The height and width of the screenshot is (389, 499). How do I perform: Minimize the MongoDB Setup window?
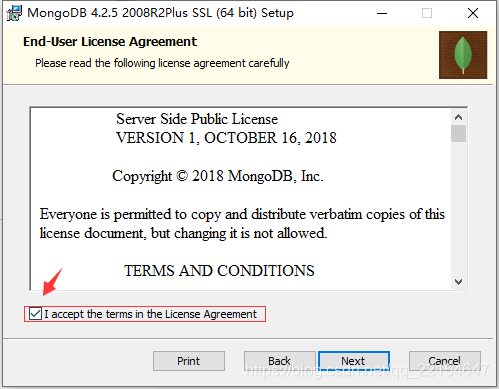coord(382,13)
